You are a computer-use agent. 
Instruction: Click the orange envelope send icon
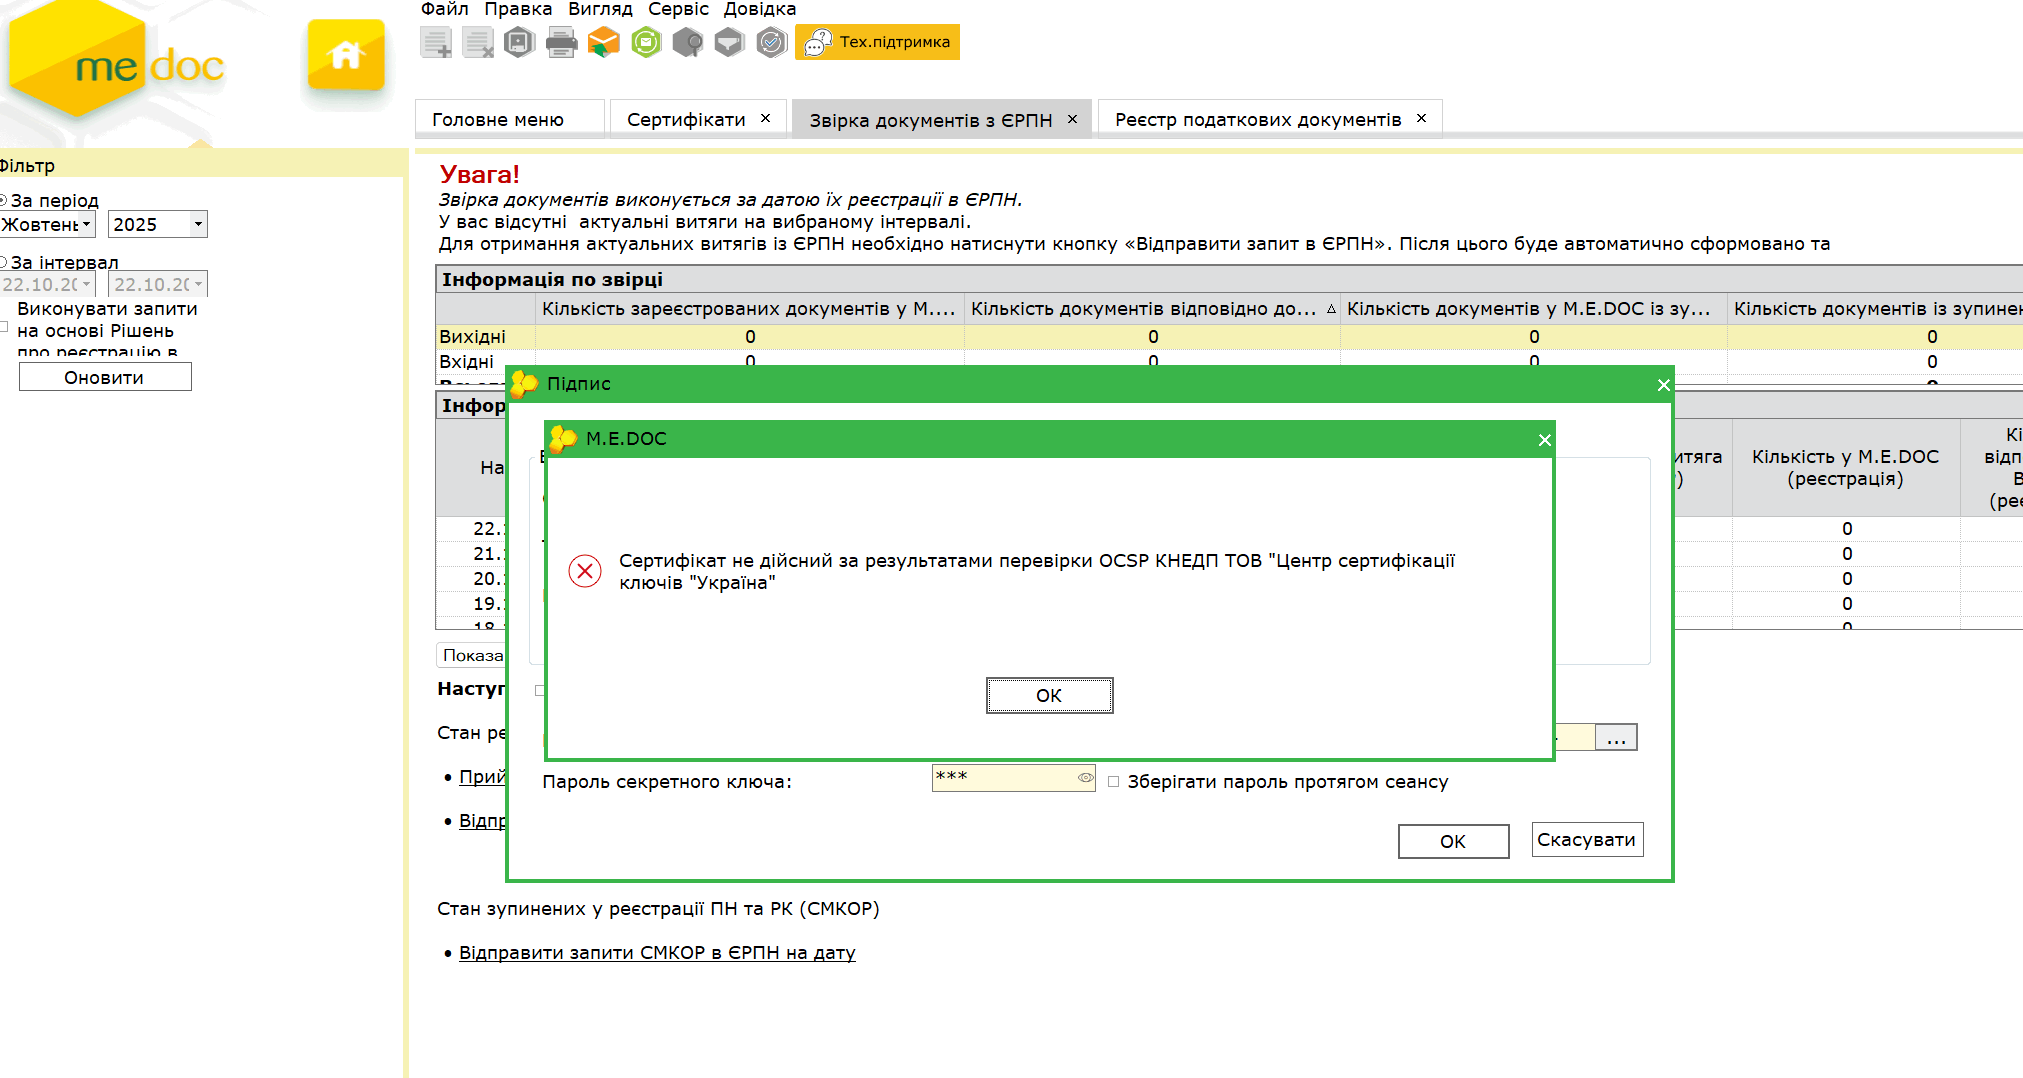tap(603, 43)
